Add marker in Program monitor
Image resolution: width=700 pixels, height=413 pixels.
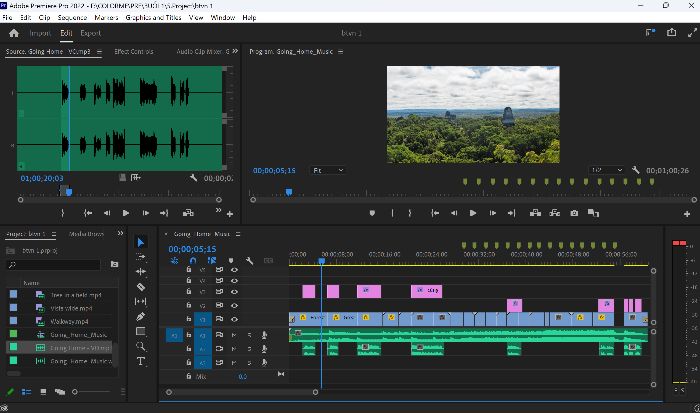(372, 213)
